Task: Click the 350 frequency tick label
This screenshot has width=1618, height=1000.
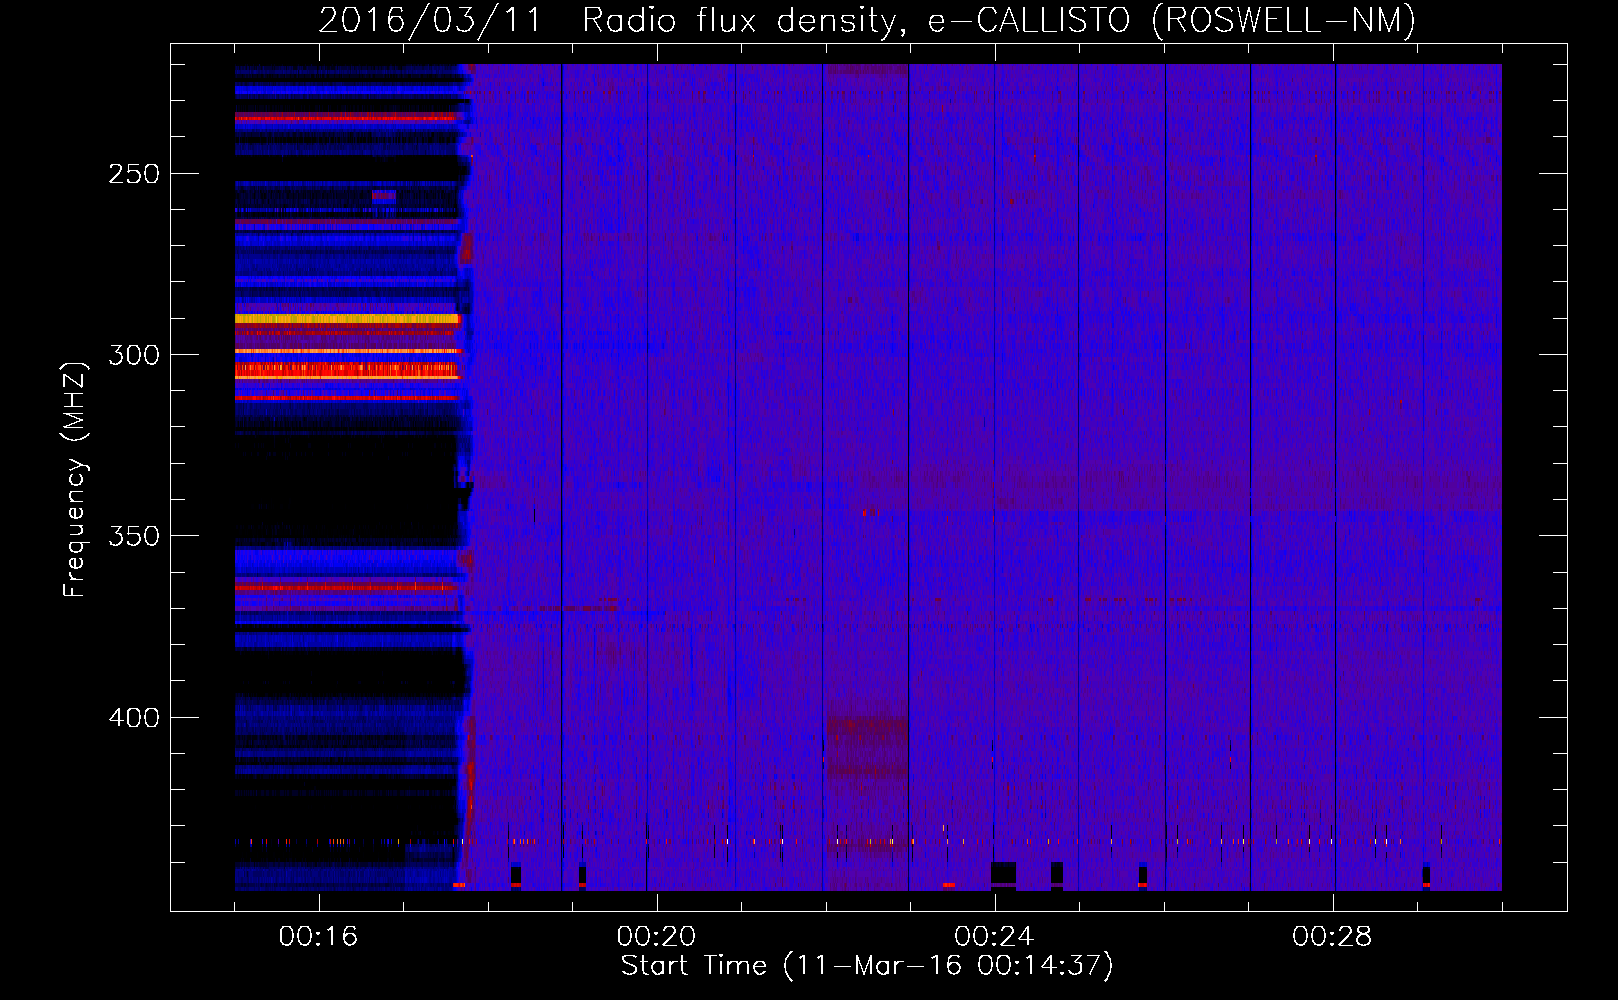Action: point(134,536)
